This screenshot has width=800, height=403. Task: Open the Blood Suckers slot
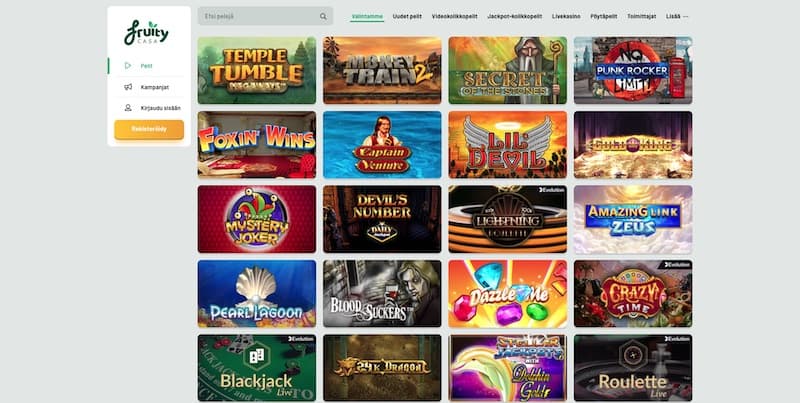pos(382,293)
